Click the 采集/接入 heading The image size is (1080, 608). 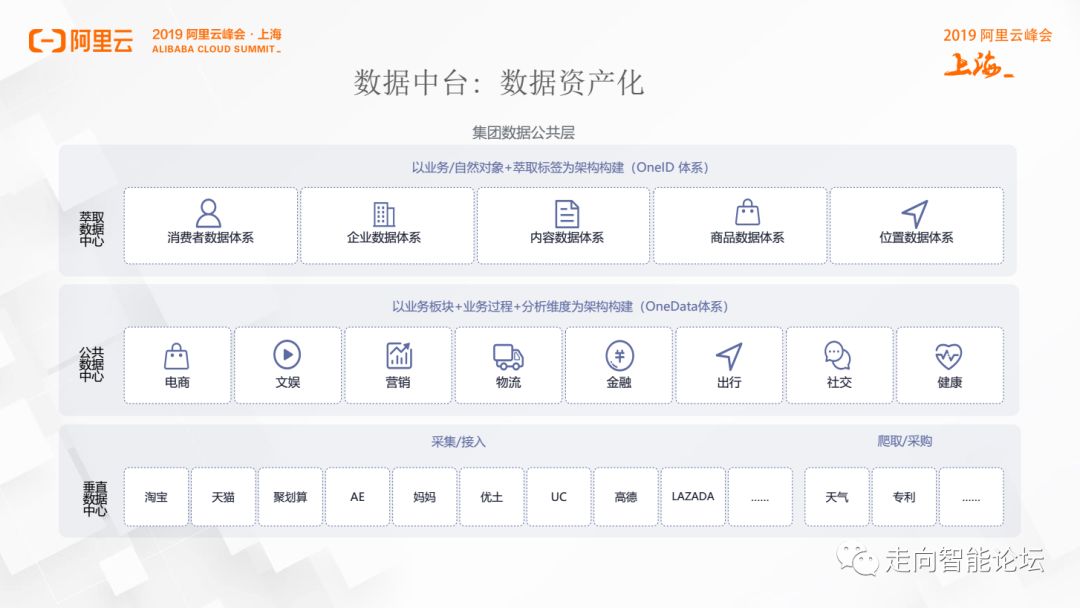coord(458,441)
